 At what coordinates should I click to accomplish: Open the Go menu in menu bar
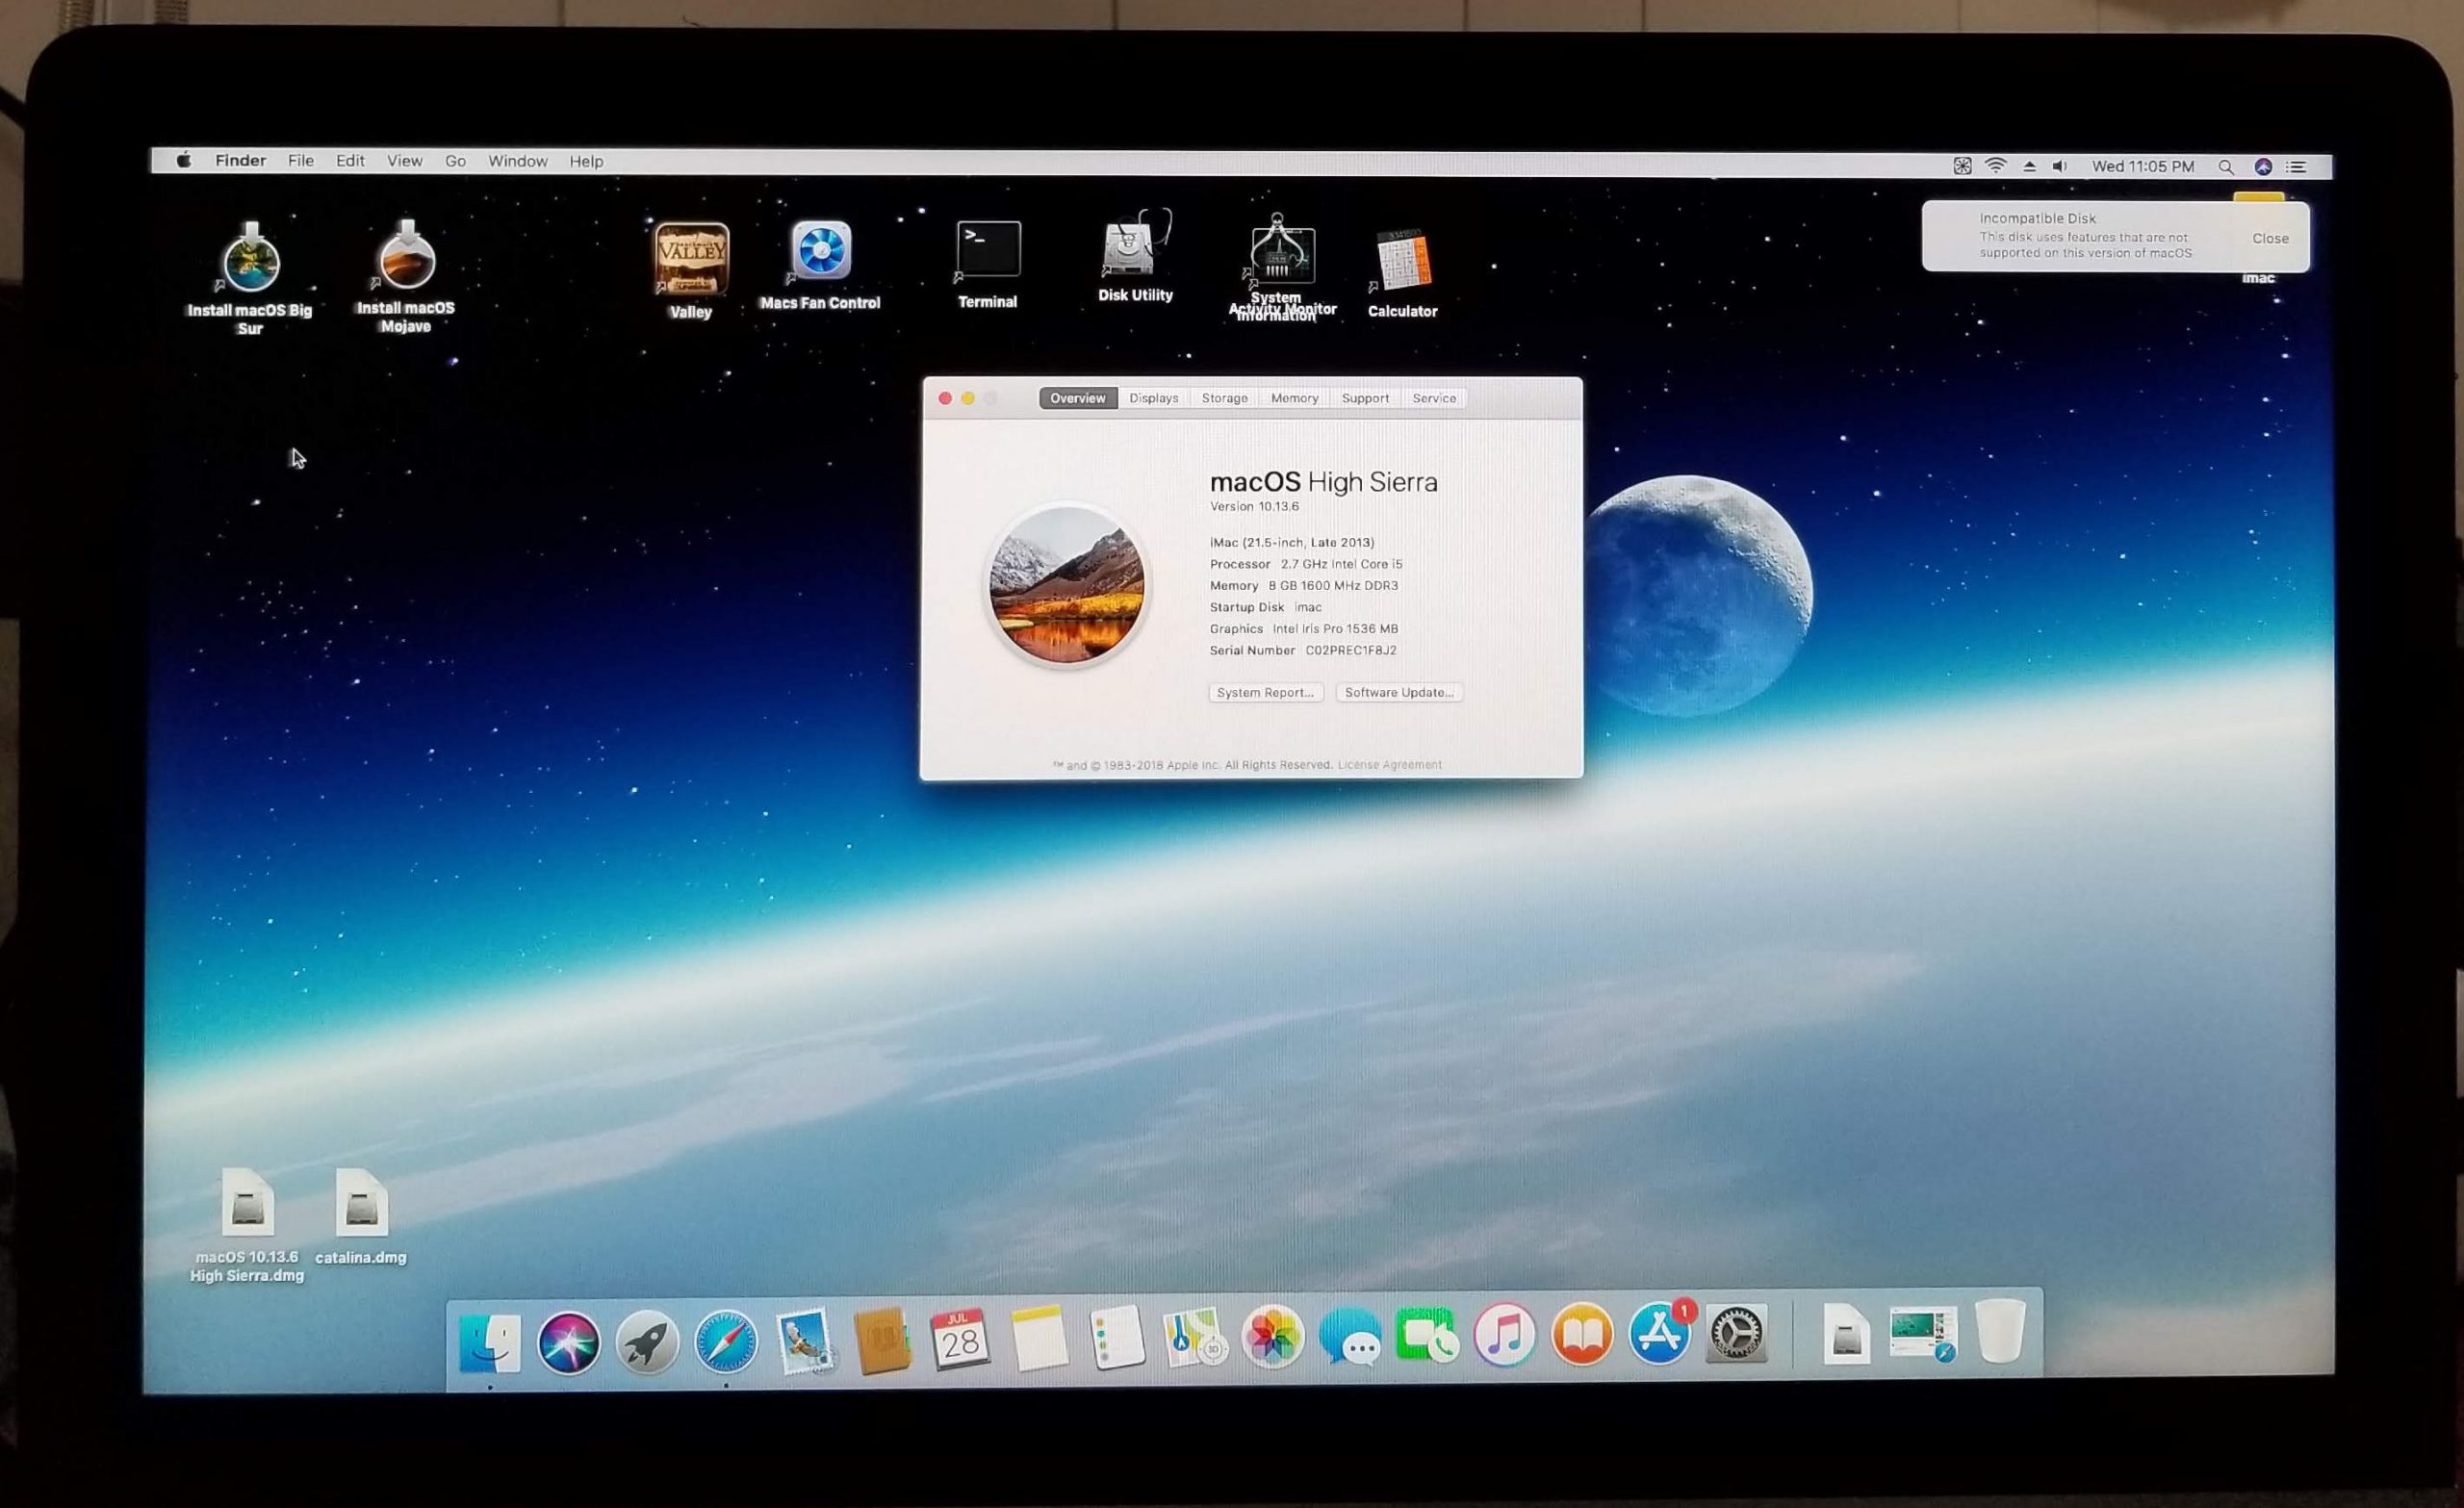(x=455, y=161)
